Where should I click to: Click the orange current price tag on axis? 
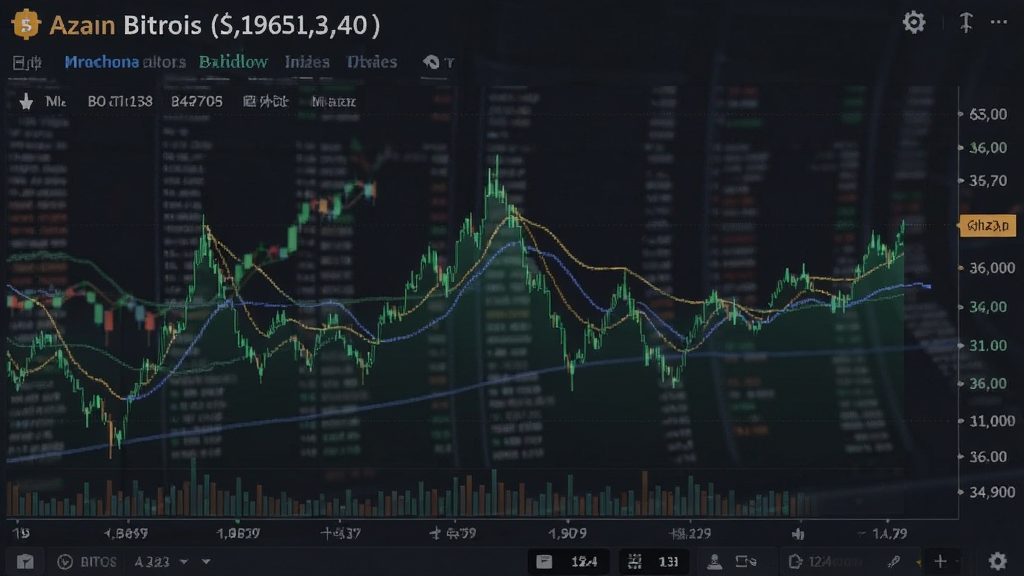987,226
